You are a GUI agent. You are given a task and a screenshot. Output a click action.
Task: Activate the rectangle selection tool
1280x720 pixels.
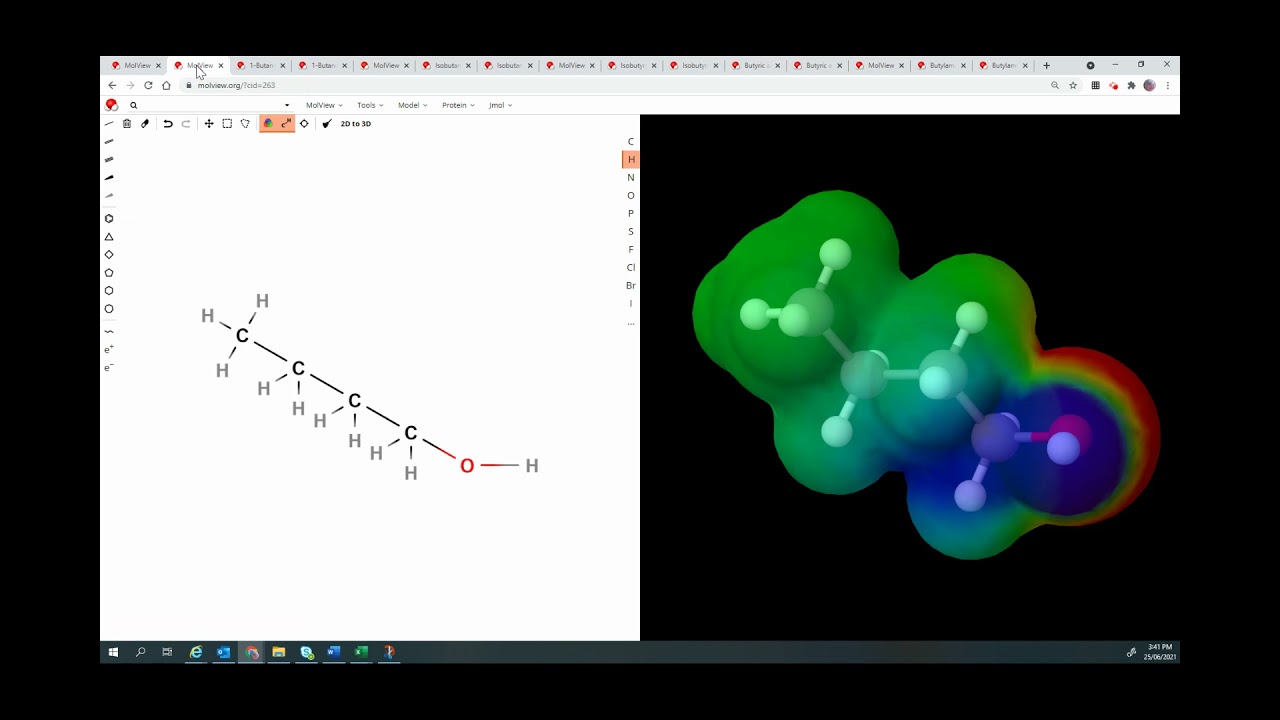tap(227, 123)
